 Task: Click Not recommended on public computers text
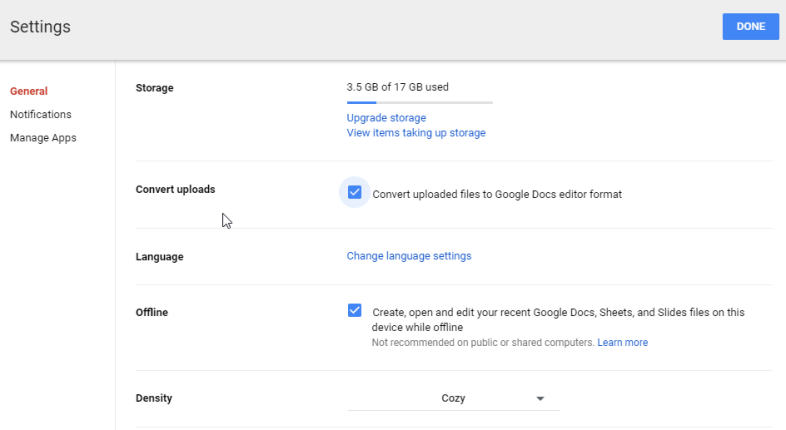483,342
